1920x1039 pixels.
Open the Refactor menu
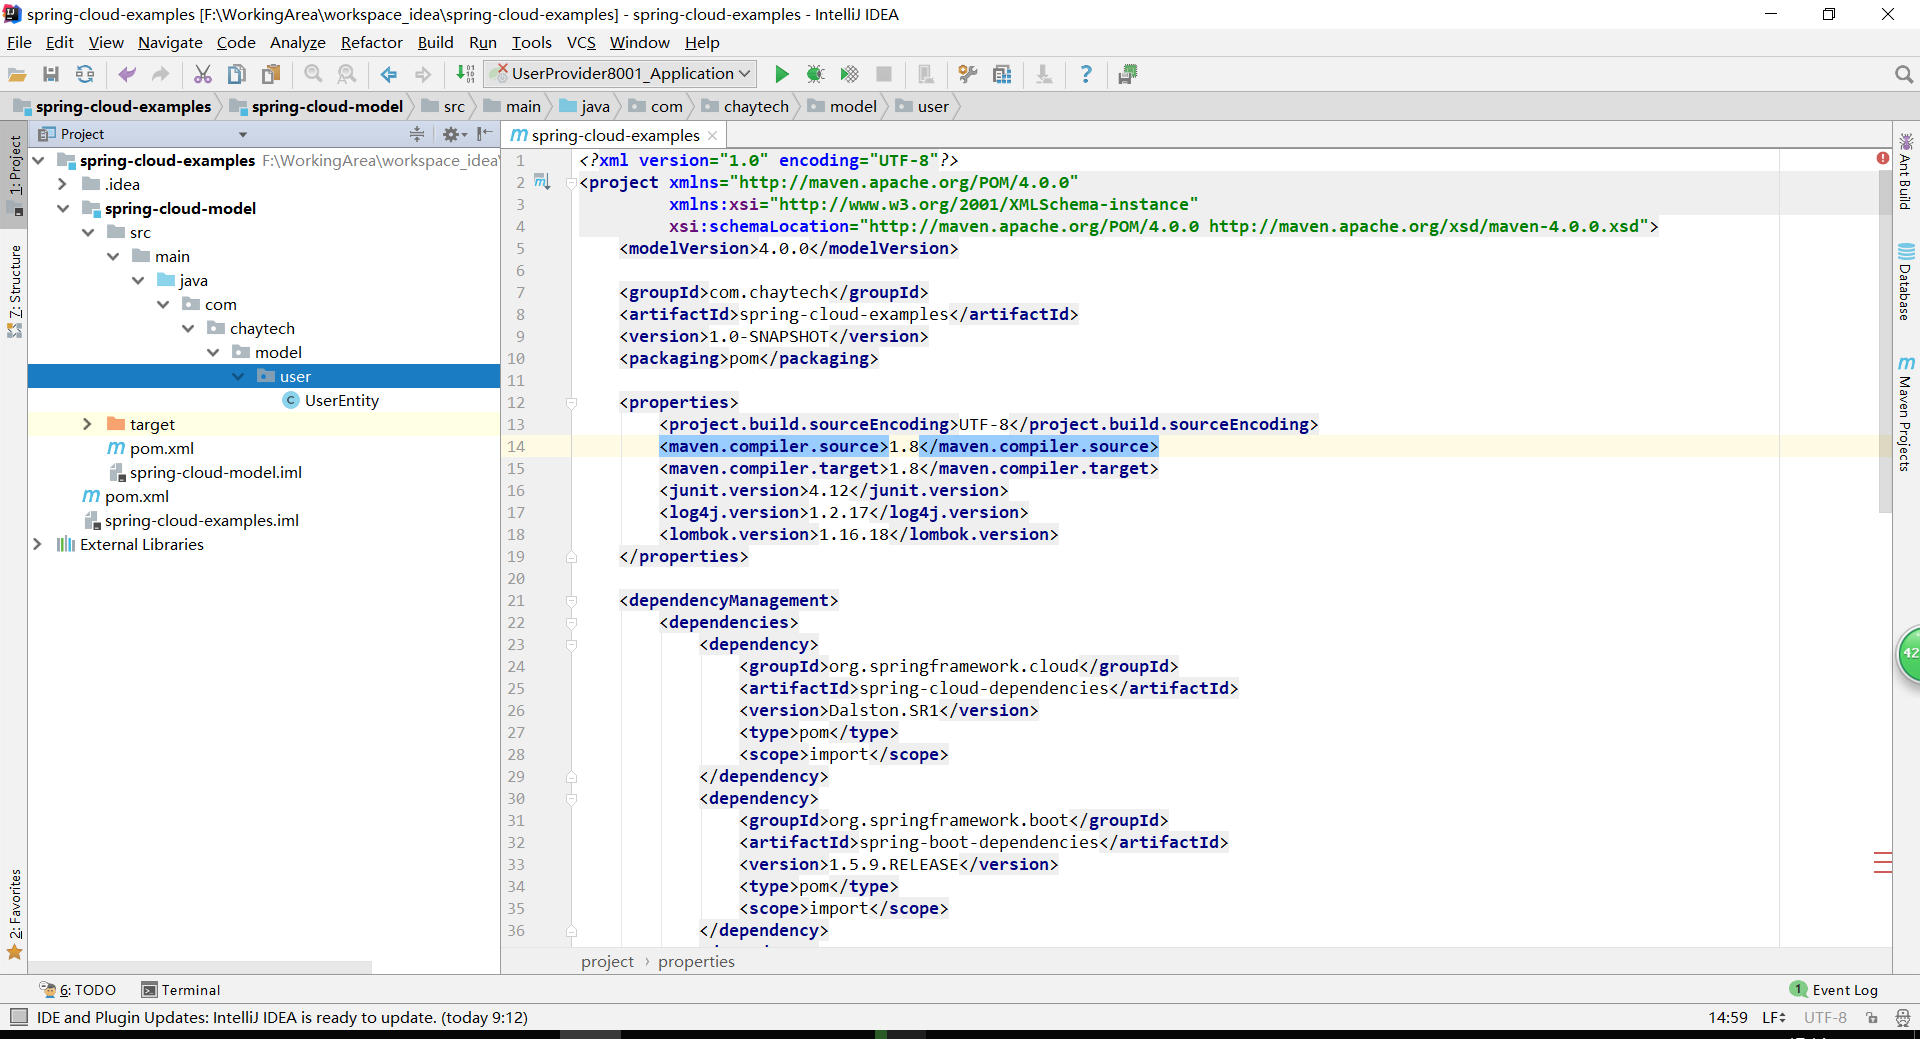(371, 42)
